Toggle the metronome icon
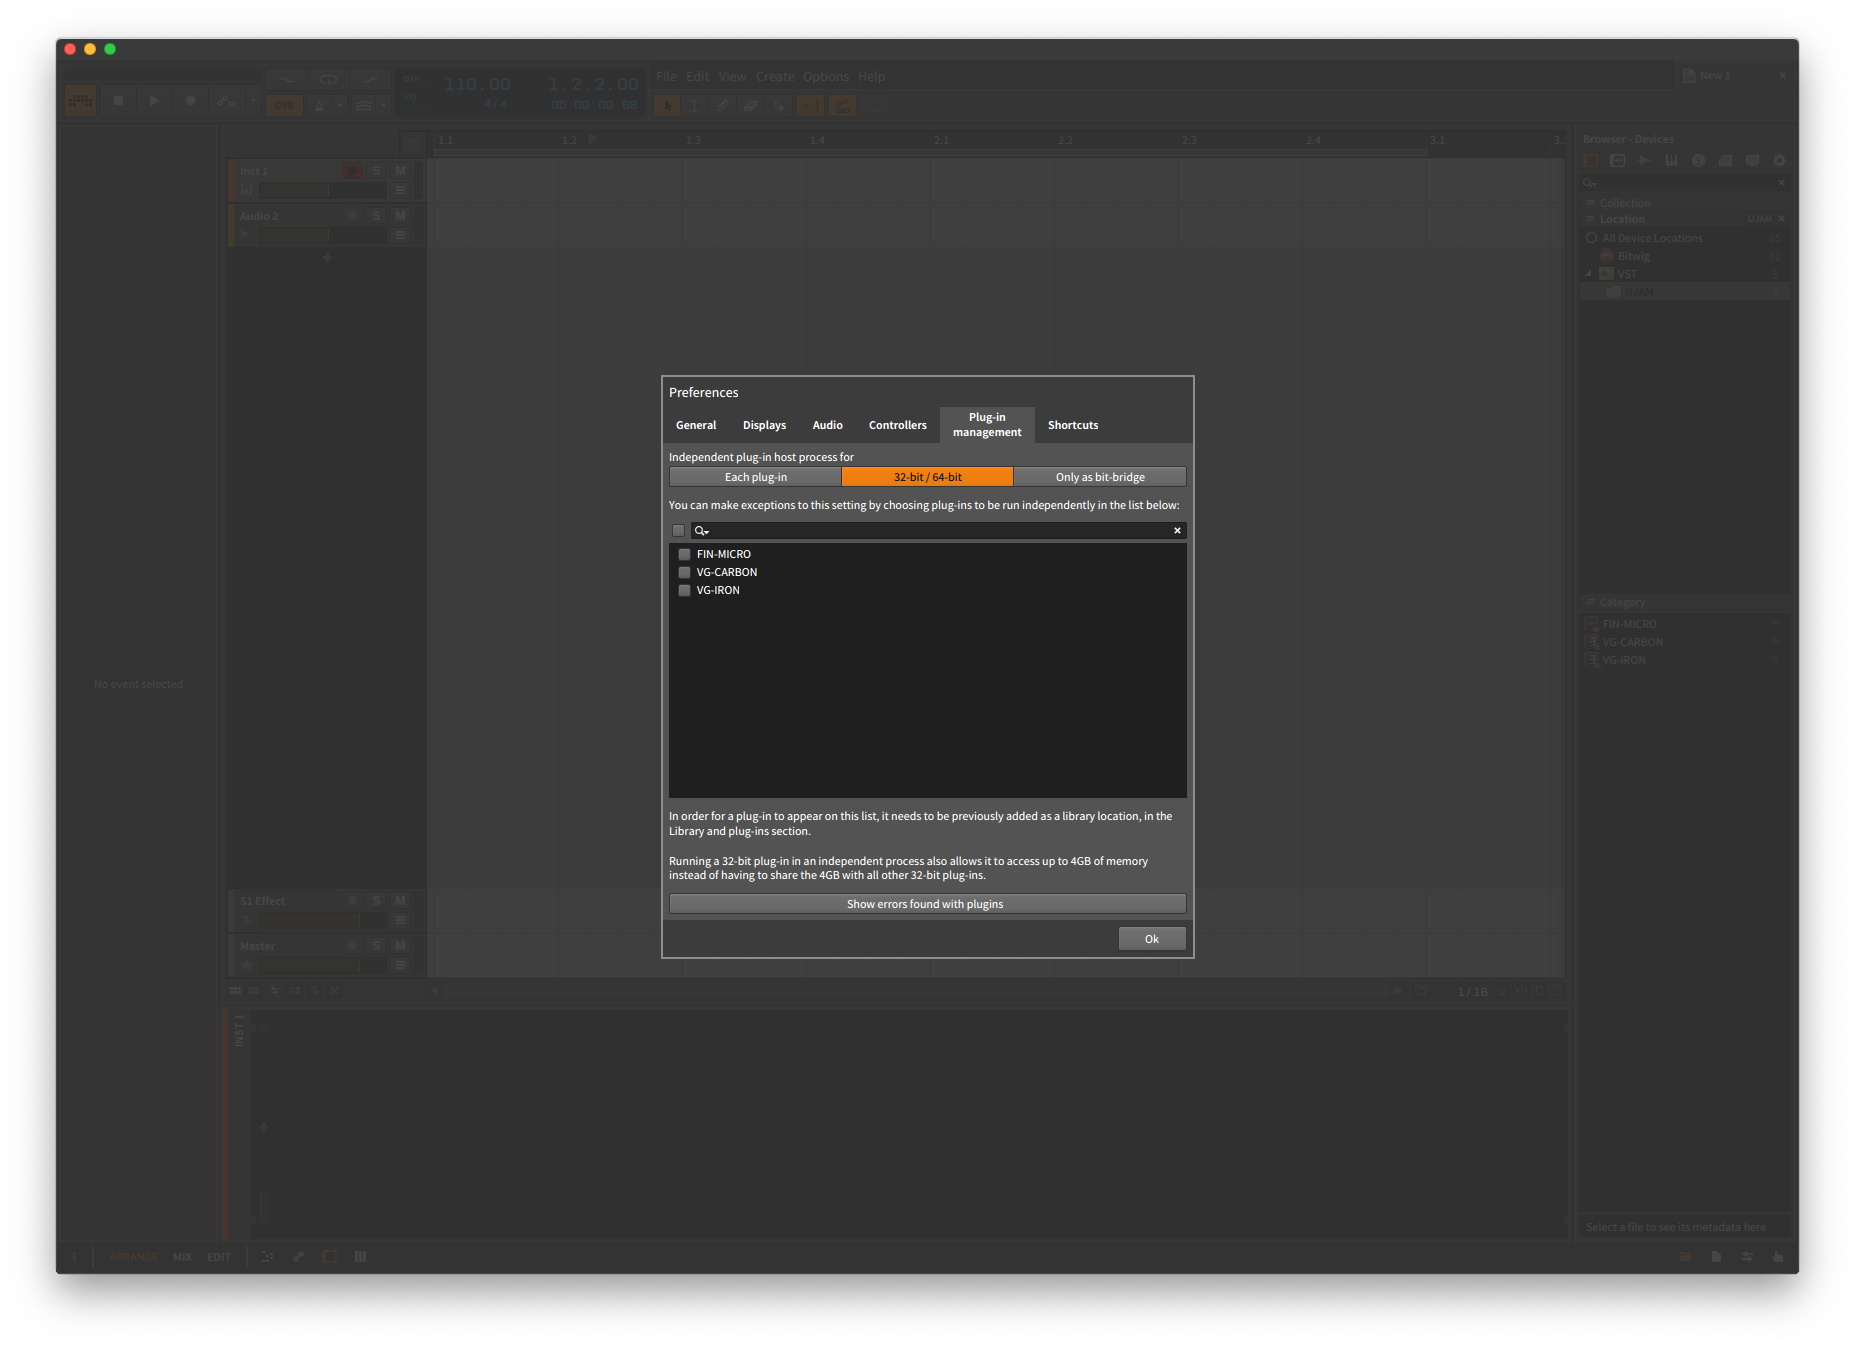The width and height of the screenshot is (1855, 1348). [x=320, y=105]
